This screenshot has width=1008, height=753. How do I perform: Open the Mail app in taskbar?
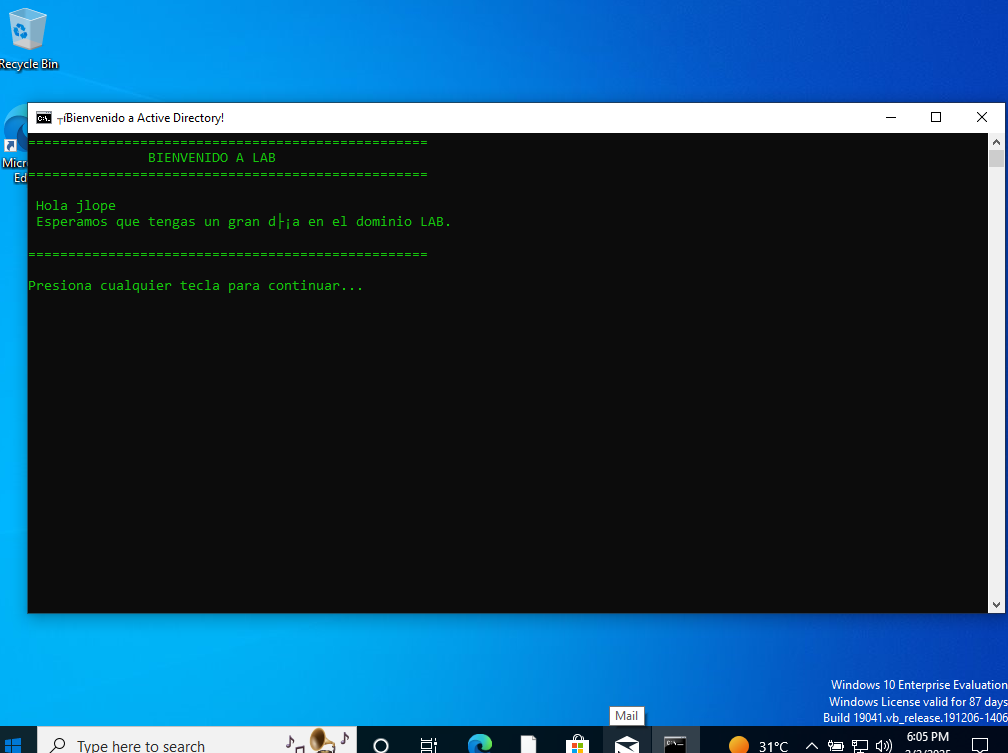pyautogui.click(x=627, y=745)
